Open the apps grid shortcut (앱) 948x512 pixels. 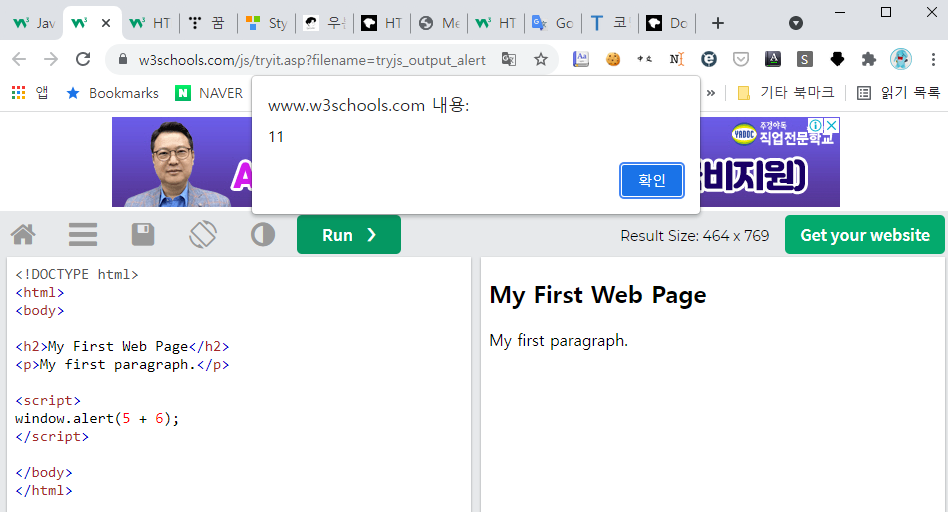coord(30,92)
